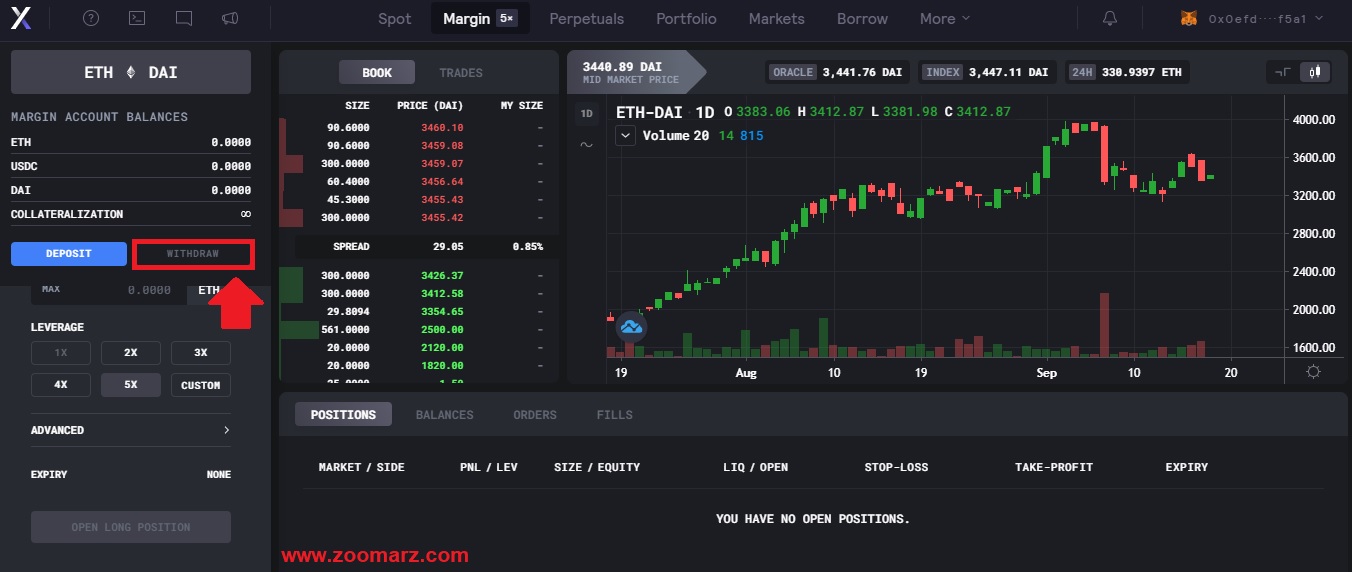Open the chat bubble icon
This screenshot has height=572, width=1352.
tap(184, 18)
